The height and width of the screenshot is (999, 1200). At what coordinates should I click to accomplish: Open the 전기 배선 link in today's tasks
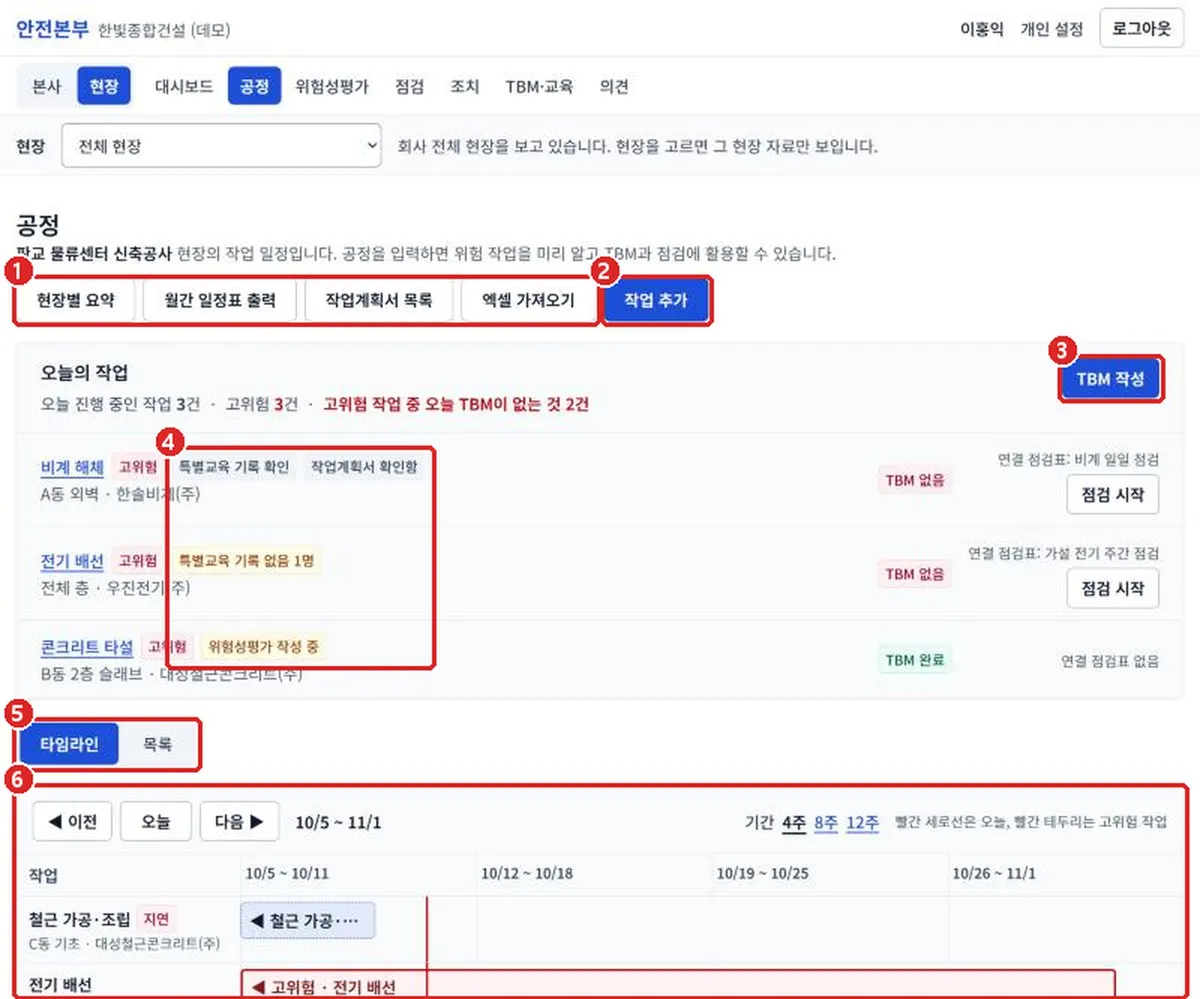pos(72,560)
